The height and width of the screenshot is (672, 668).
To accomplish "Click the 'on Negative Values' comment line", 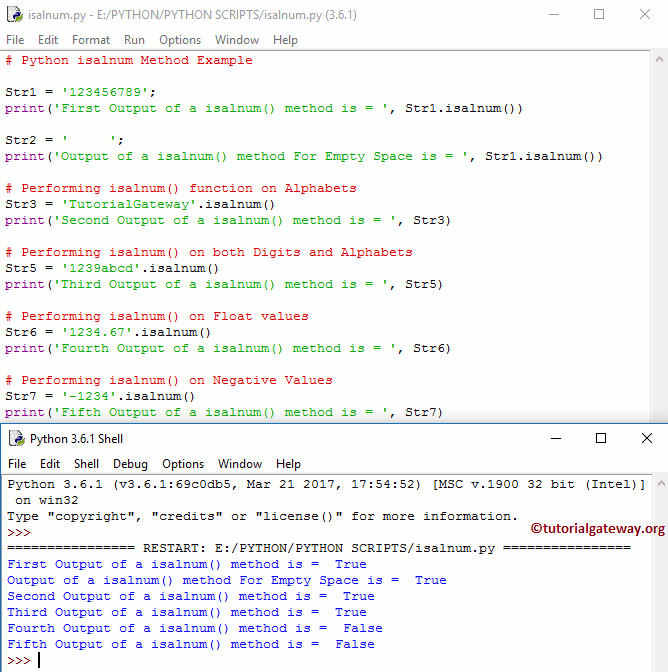I will 169,380.
